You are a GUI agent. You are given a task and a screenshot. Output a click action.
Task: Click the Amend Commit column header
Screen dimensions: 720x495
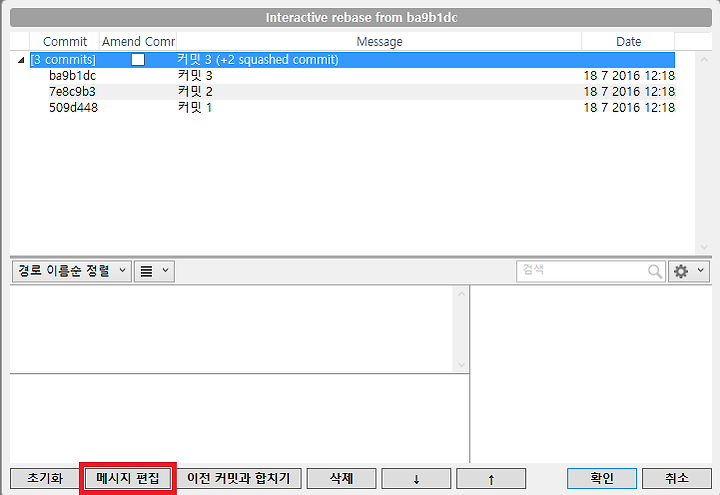(138, 41)
